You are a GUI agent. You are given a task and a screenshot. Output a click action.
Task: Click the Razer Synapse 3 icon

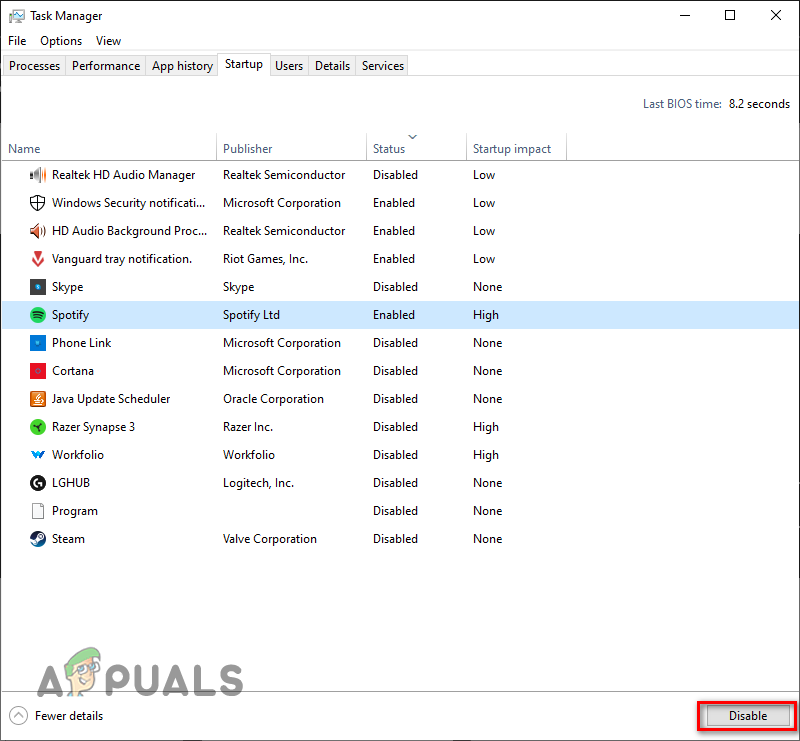(38, 427)
